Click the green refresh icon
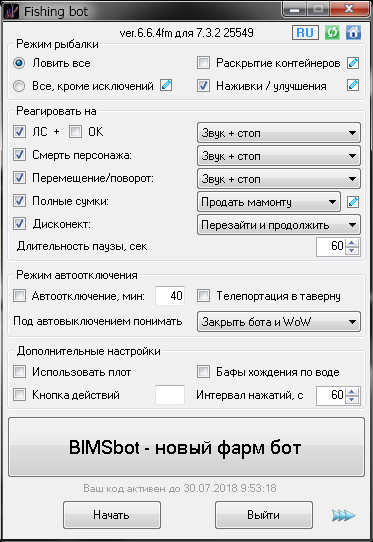373x542 pixels. coord(332,33)
